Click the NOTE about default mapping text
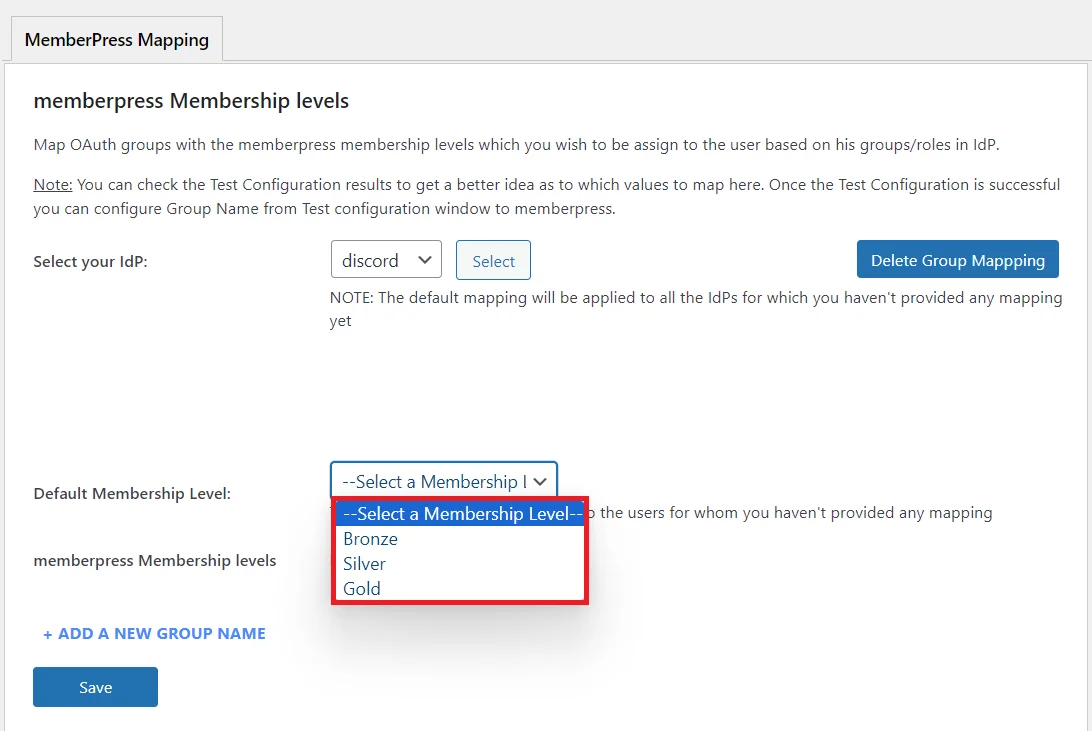Viewport: 1092px width, 731px height. point(696,309)
